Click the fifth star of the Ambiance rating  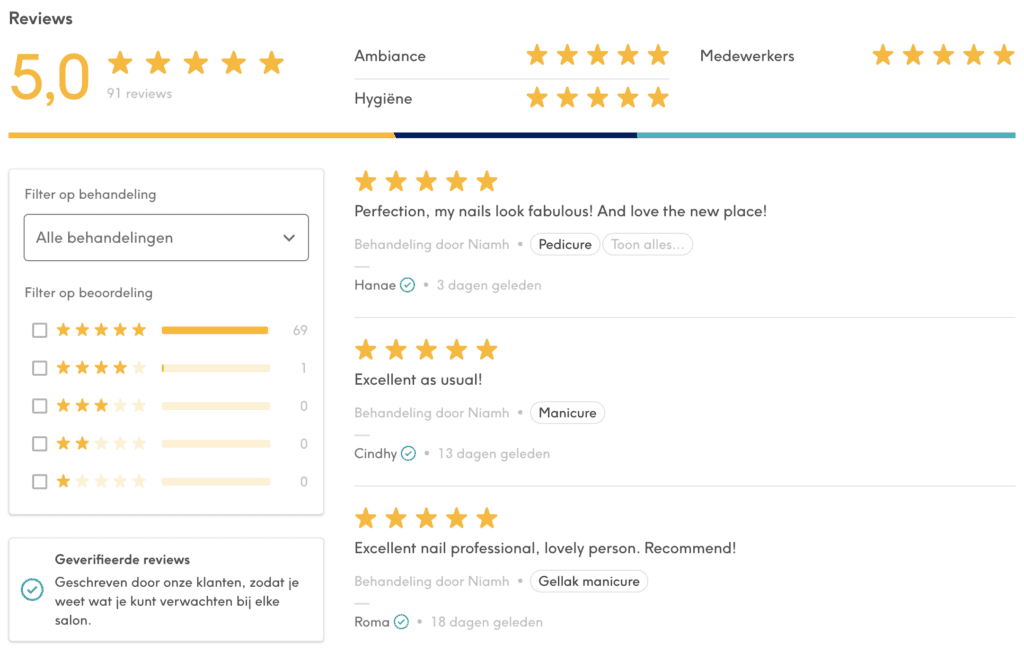pos(658,56)
